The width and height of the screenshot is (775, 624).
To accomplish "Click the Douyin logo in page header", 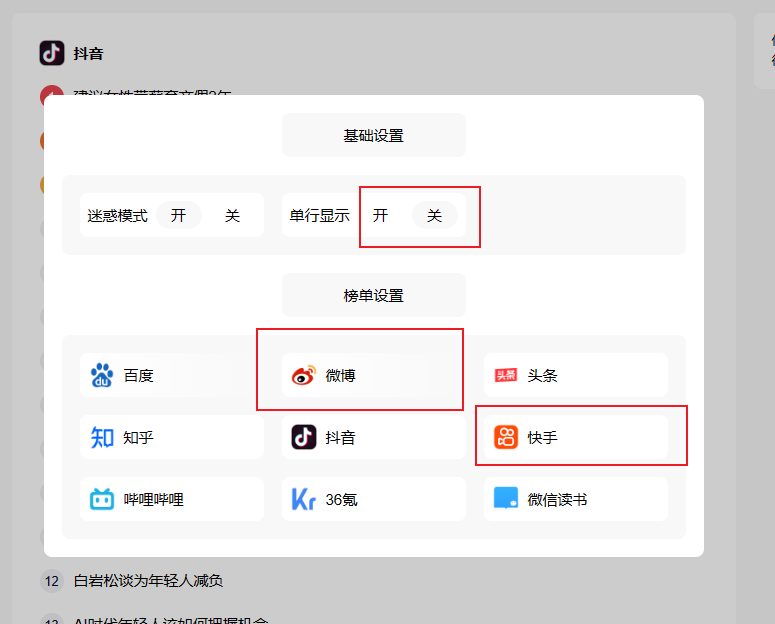I will (52, 53).
